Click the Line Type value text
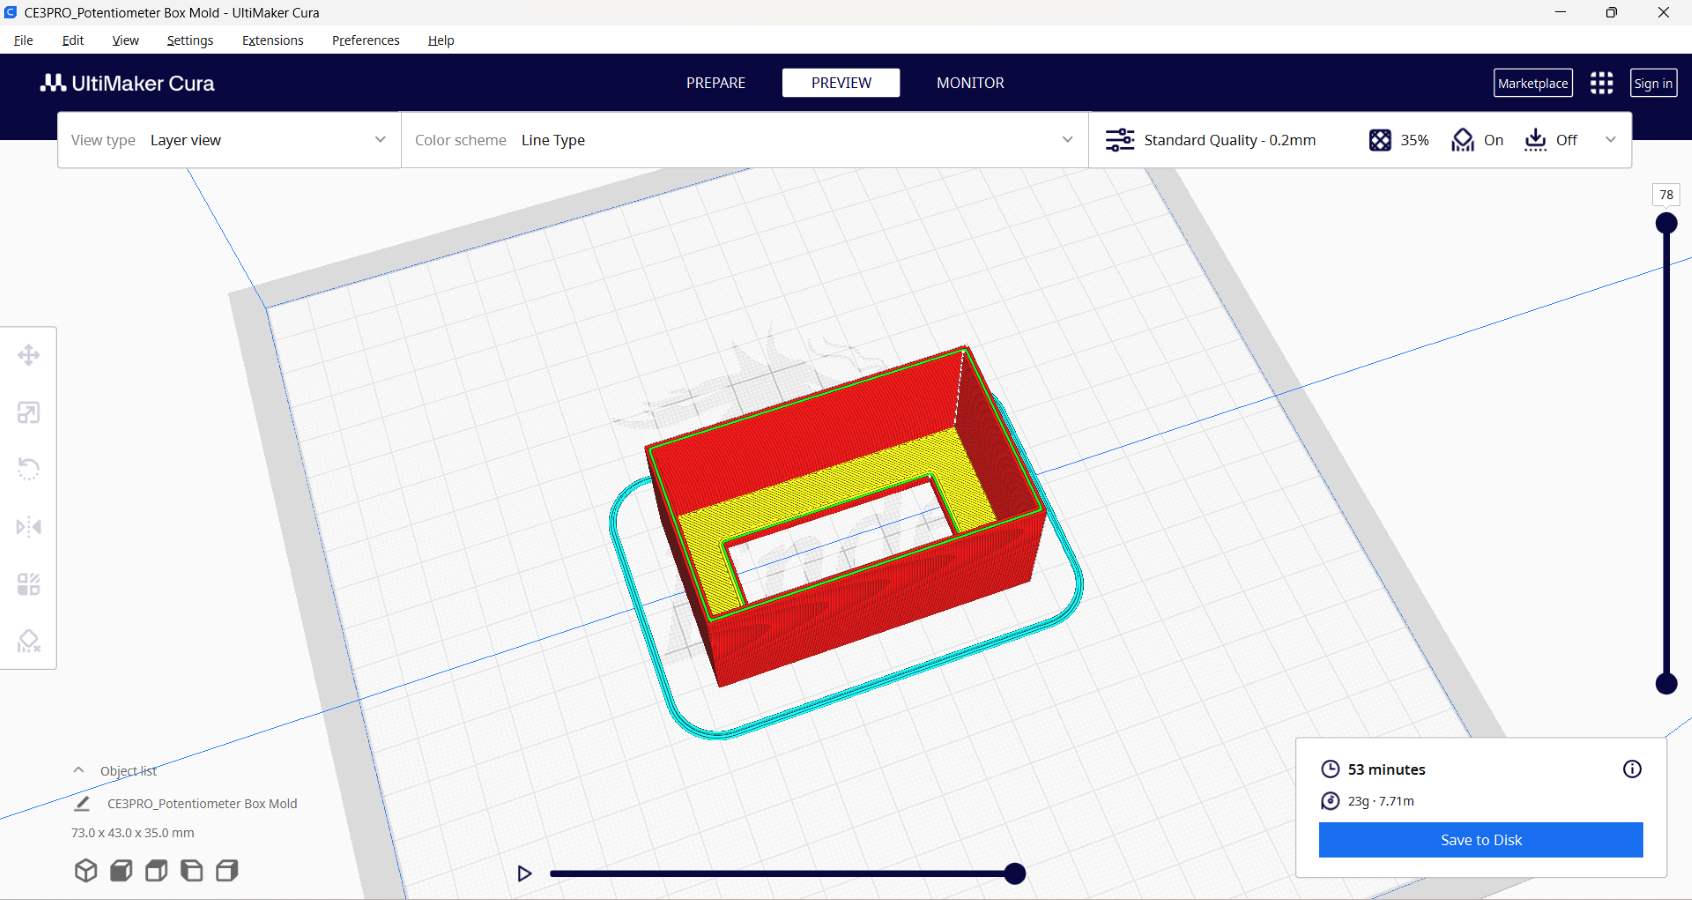The image size is (1692, 900). (553, 140)
